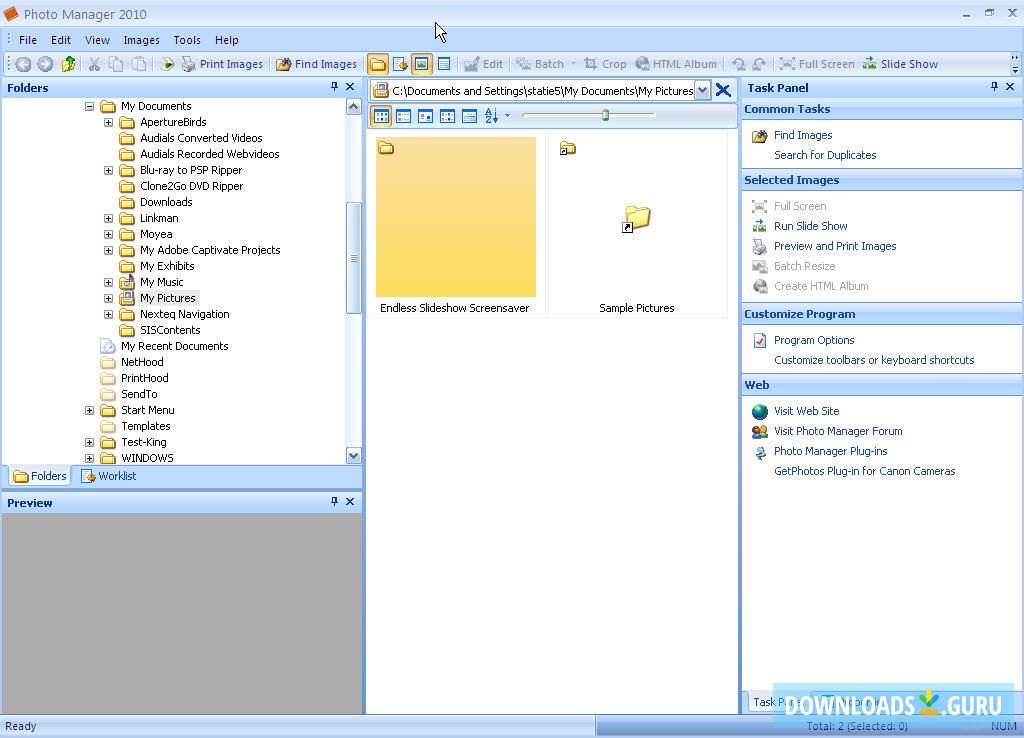Switch to details view mode
1024x738 pixels.
(x=469, y=116)
